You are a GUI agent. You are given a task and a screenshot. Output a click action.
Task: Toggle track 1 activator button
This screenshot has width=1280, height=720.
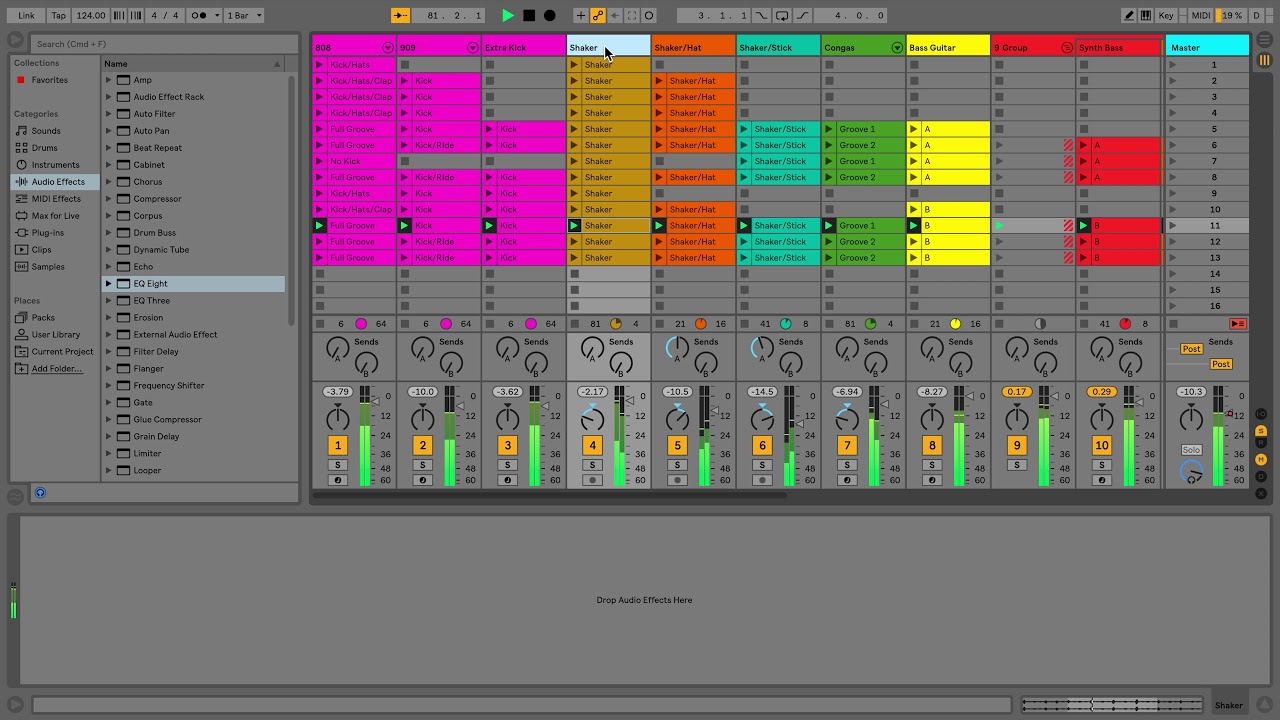pos(338,446)
